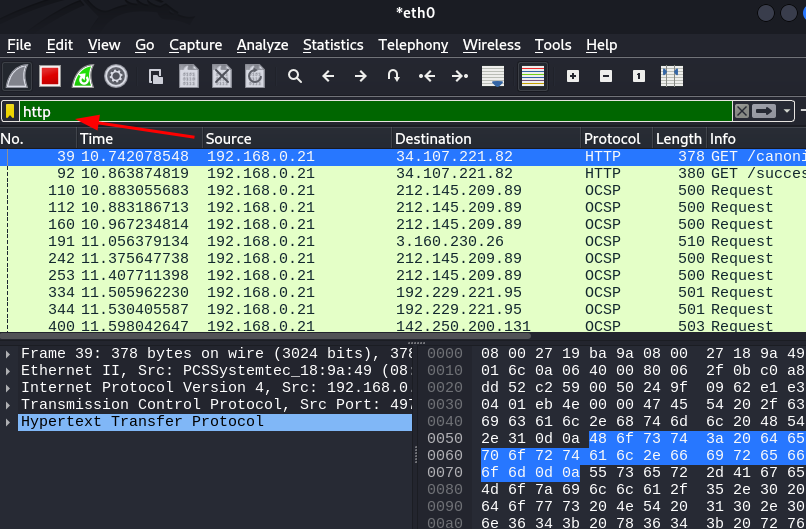Viewport: 806px width, 529px height.
Task: Sort packets by No. column
Action: tap(38, 139)
